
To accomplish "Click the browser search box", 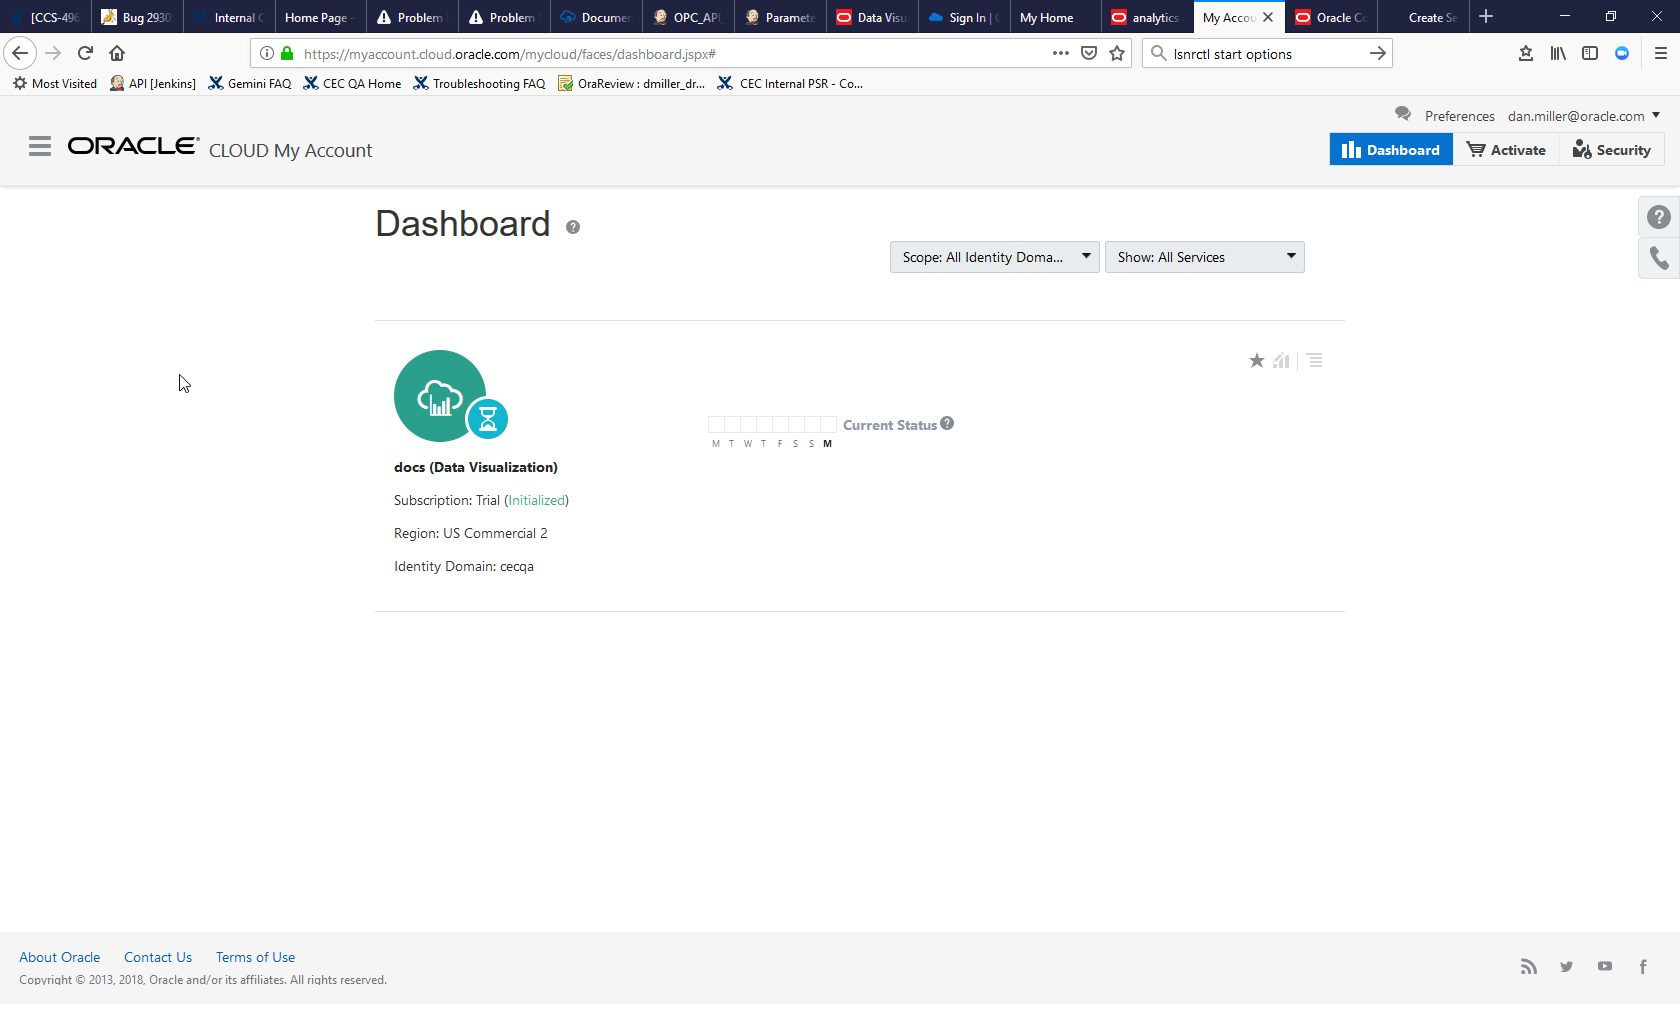I will click(x=1265, y=53).
